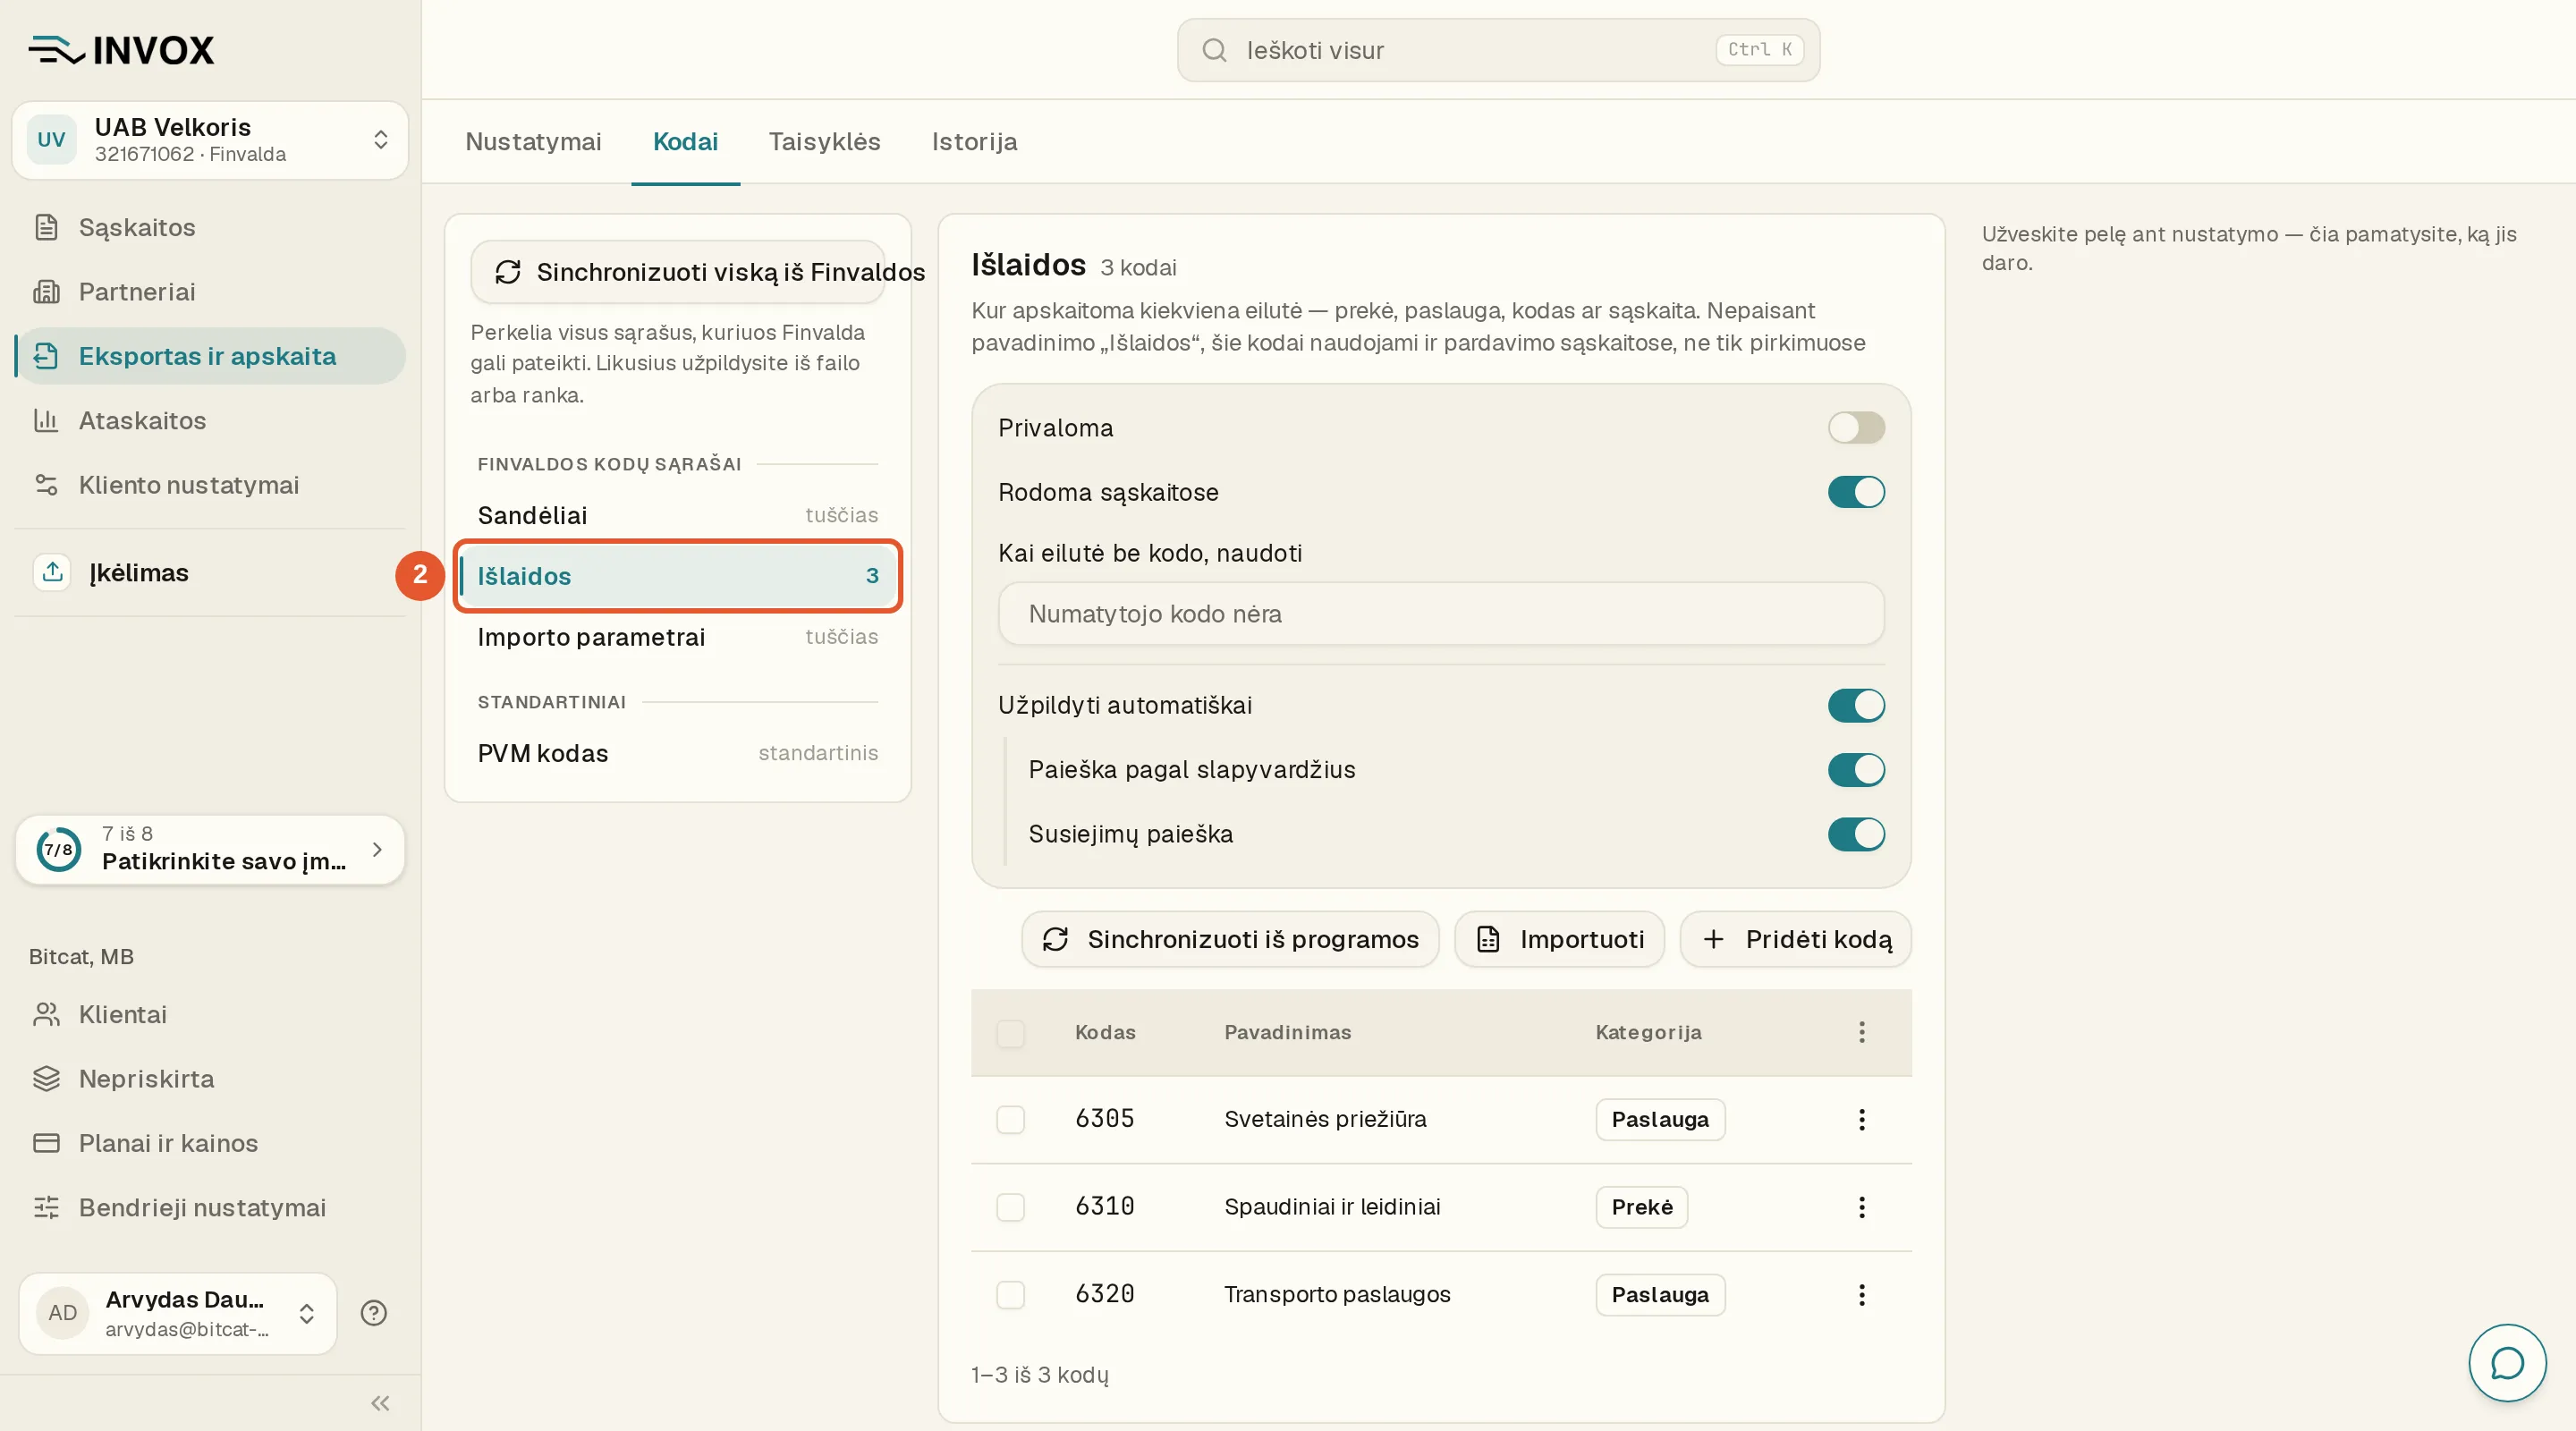Enable the Privaloma toggle

coord(1856,428)
